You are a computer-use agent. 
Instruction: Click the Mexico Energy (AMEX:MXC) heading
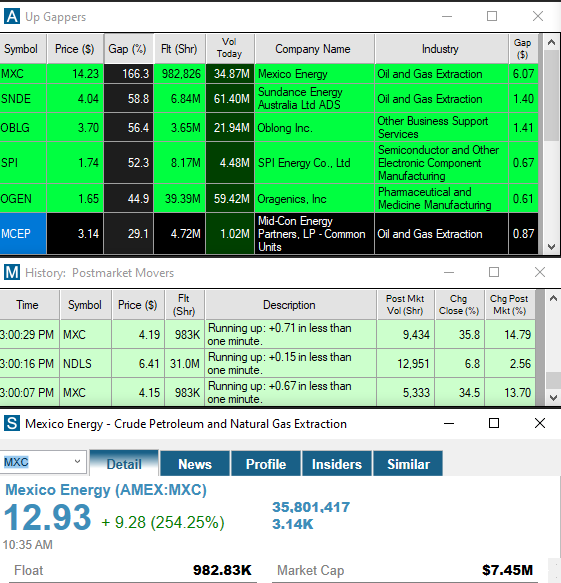pos(106,490)
